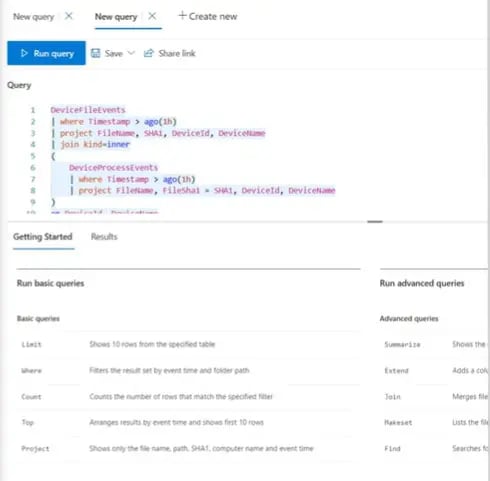This screenshot has width=490, height=481.
Task: Click the Where basic query
Action: click(x=31, y=370)
